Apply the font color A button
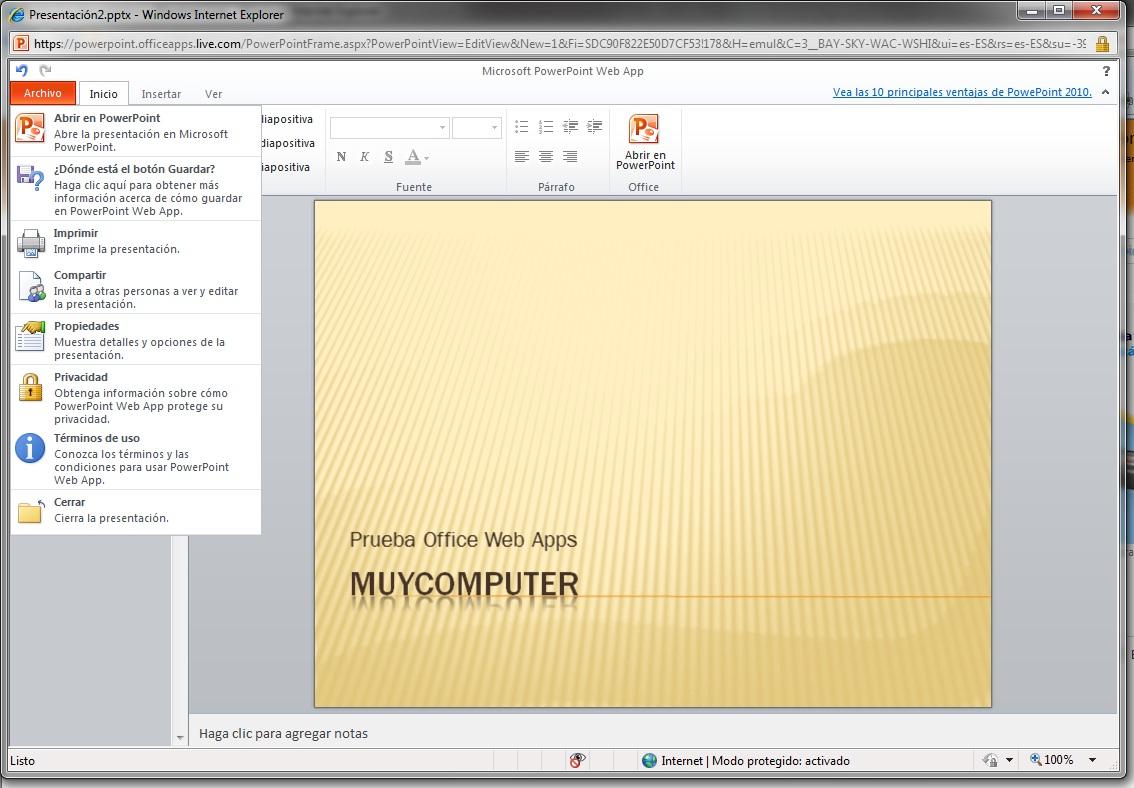 tap(413, 157)
